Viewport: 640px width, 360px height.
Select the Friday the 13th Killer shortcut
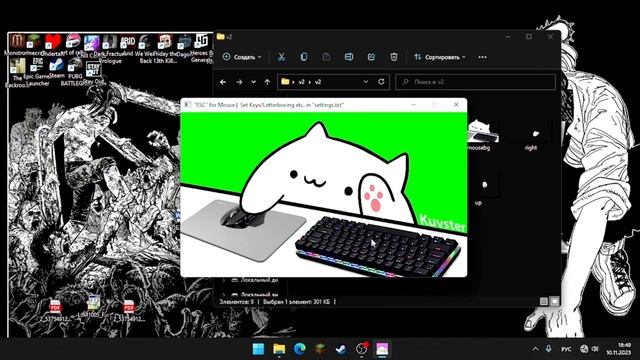(x=165, y=48)
